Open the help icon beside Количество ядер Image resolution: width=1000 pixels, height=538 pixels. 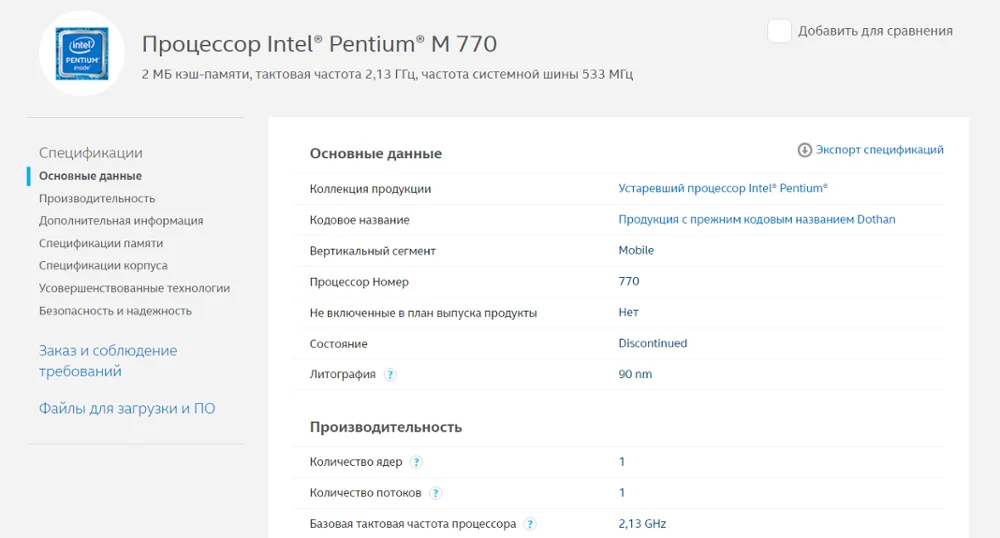[416, 462]
